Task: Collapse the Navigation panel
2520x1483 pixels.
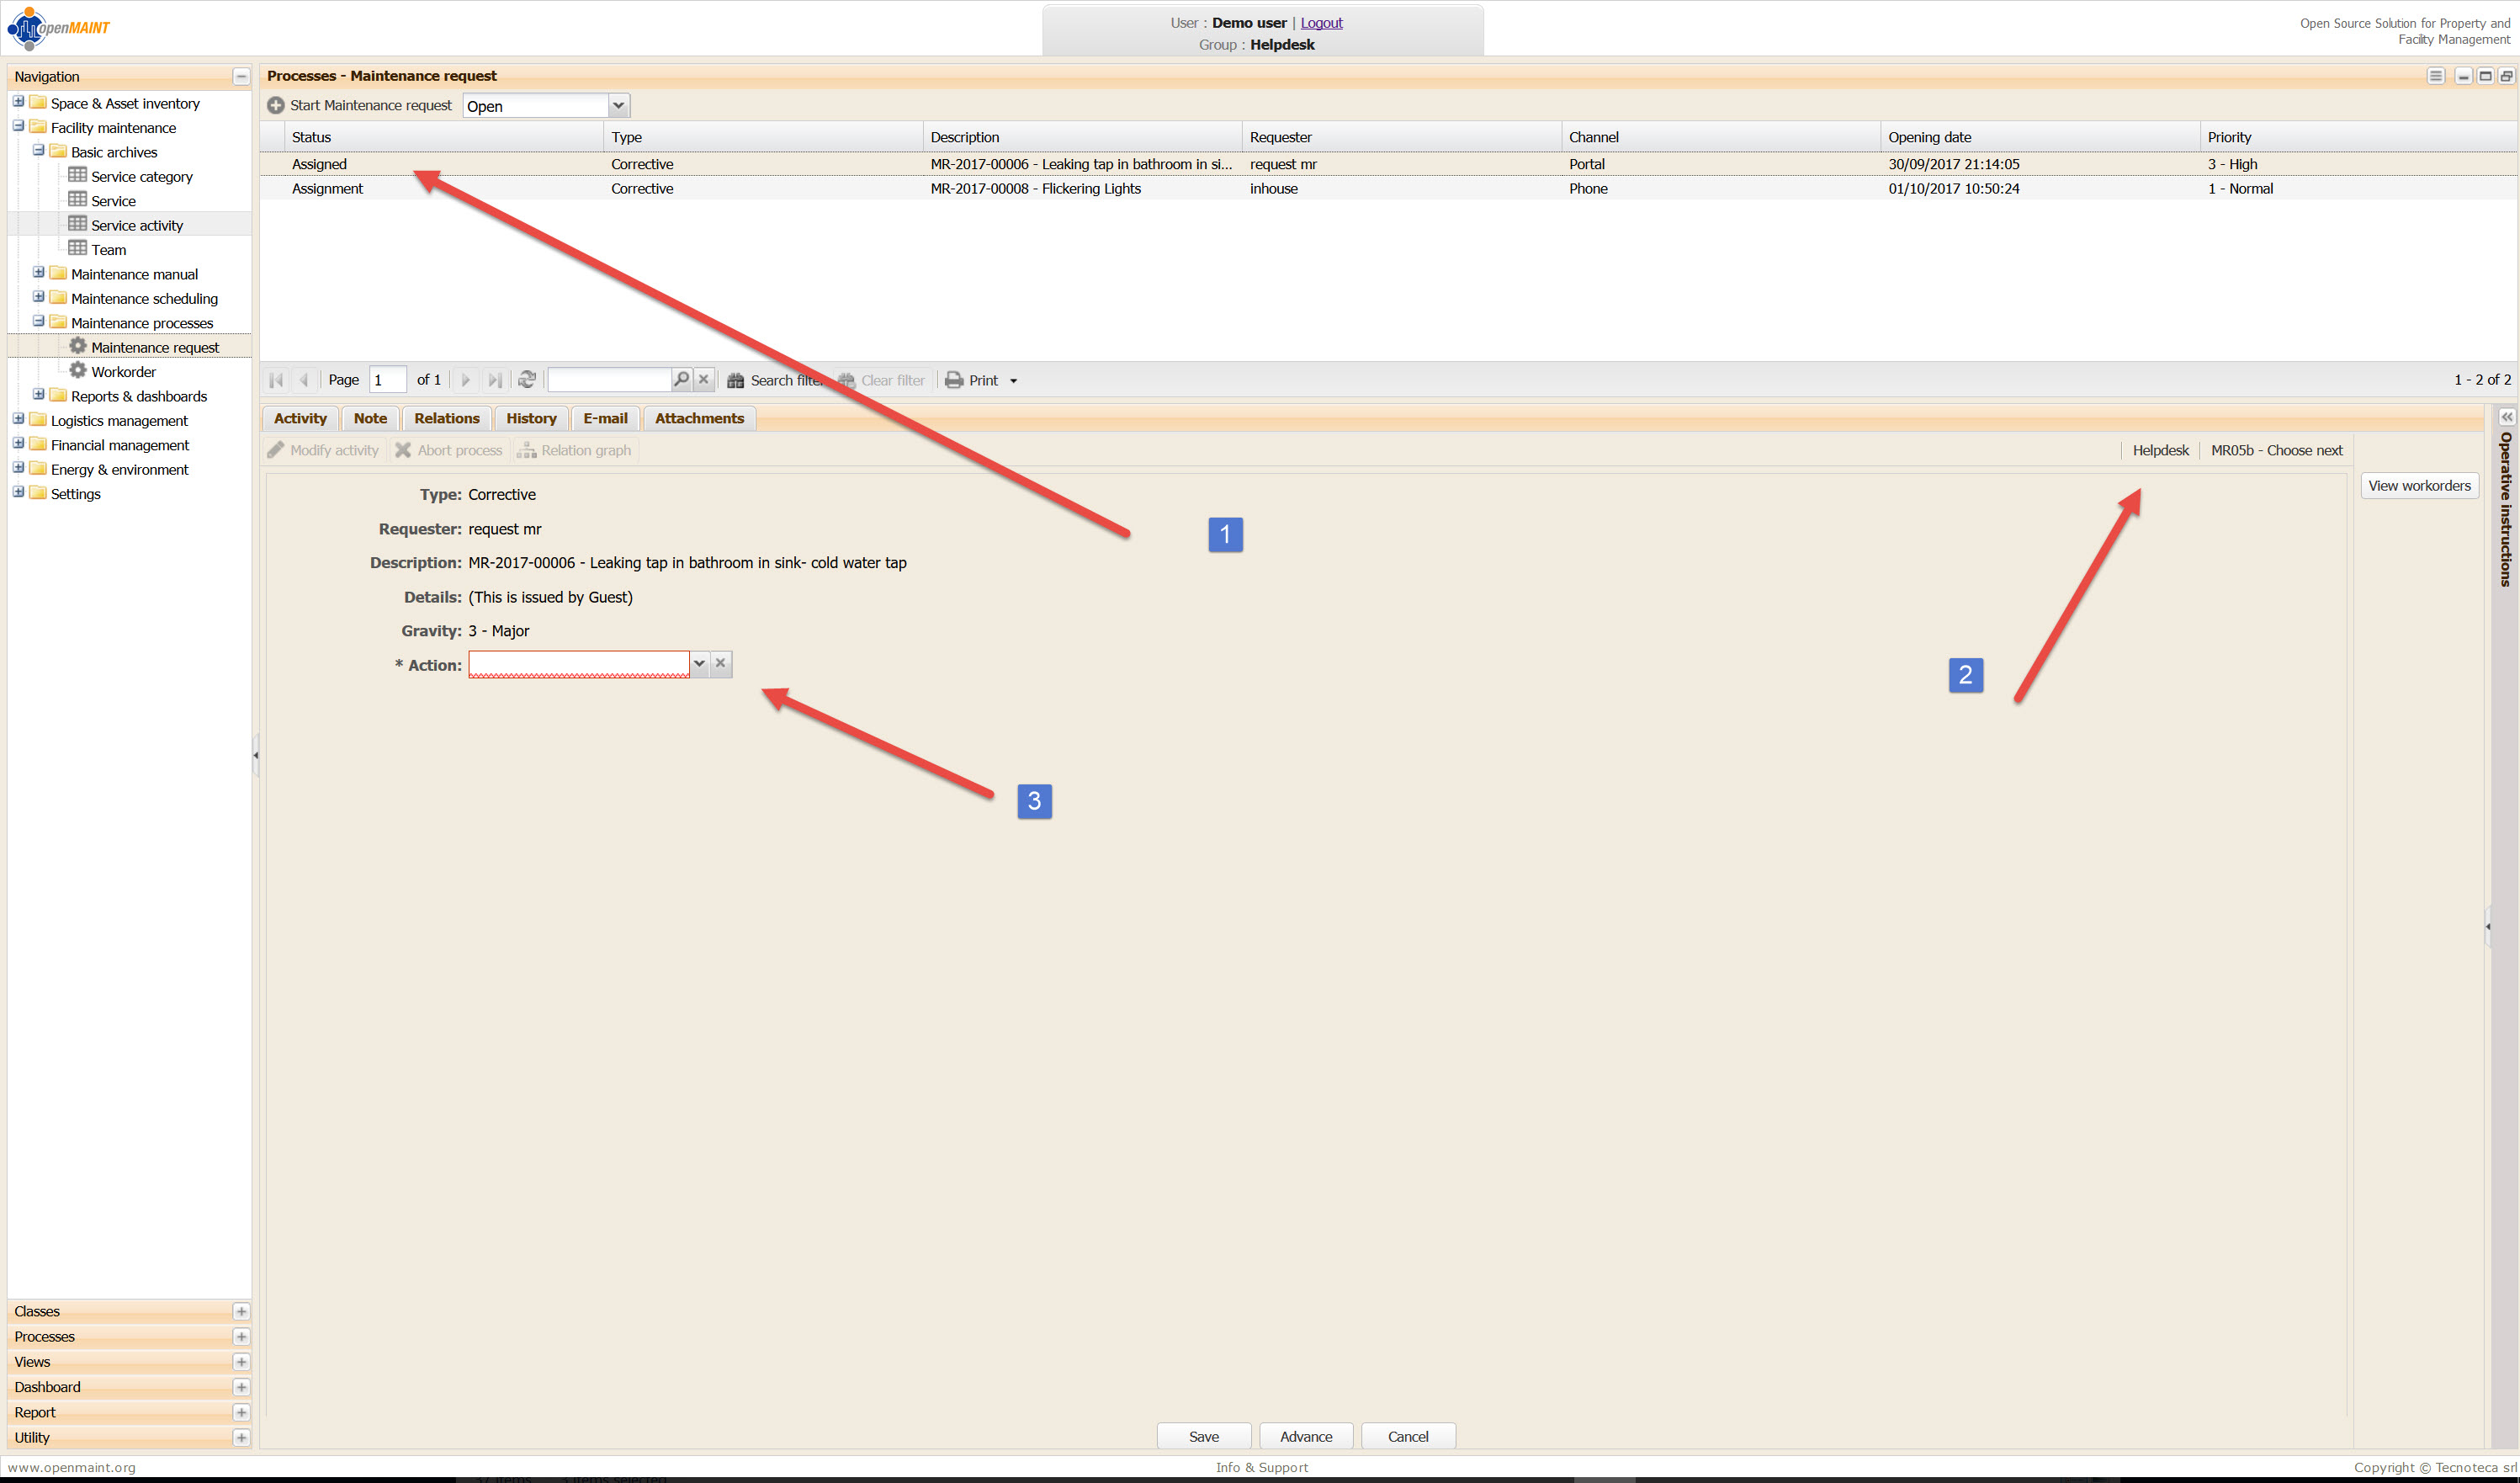Action: pos(241,77)
